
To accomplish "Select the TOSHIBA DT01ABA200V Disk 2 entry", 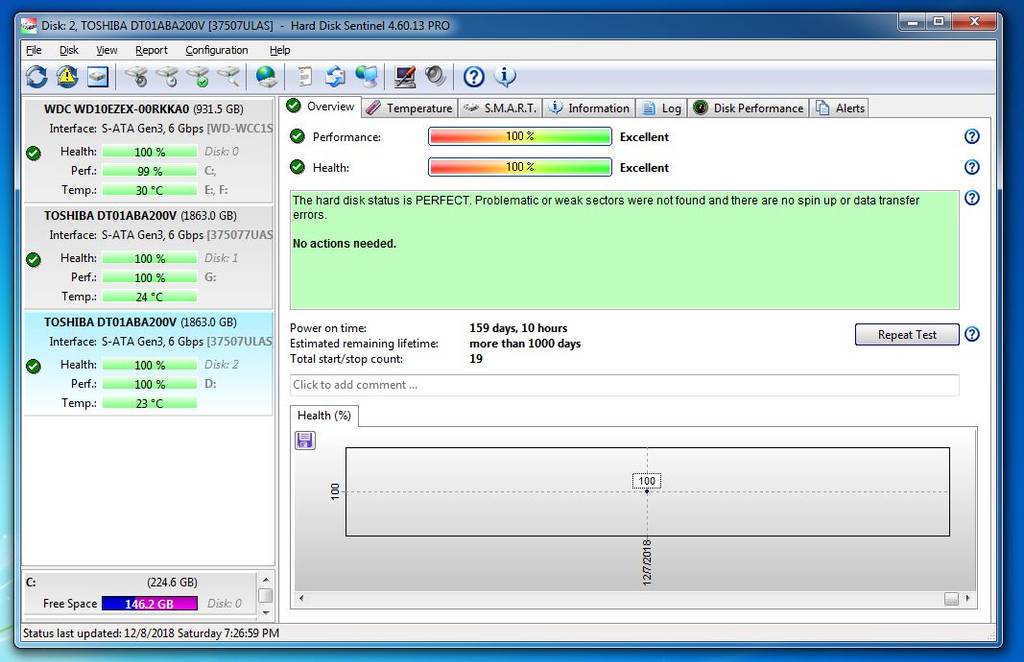I will pos(148,364).
